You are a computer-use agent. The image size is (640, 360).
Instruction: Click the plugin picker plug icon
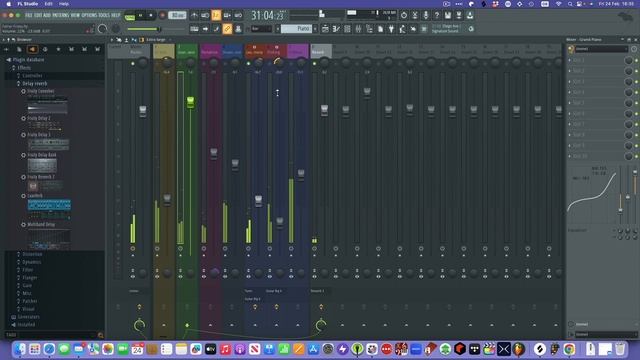coord(391,29)
